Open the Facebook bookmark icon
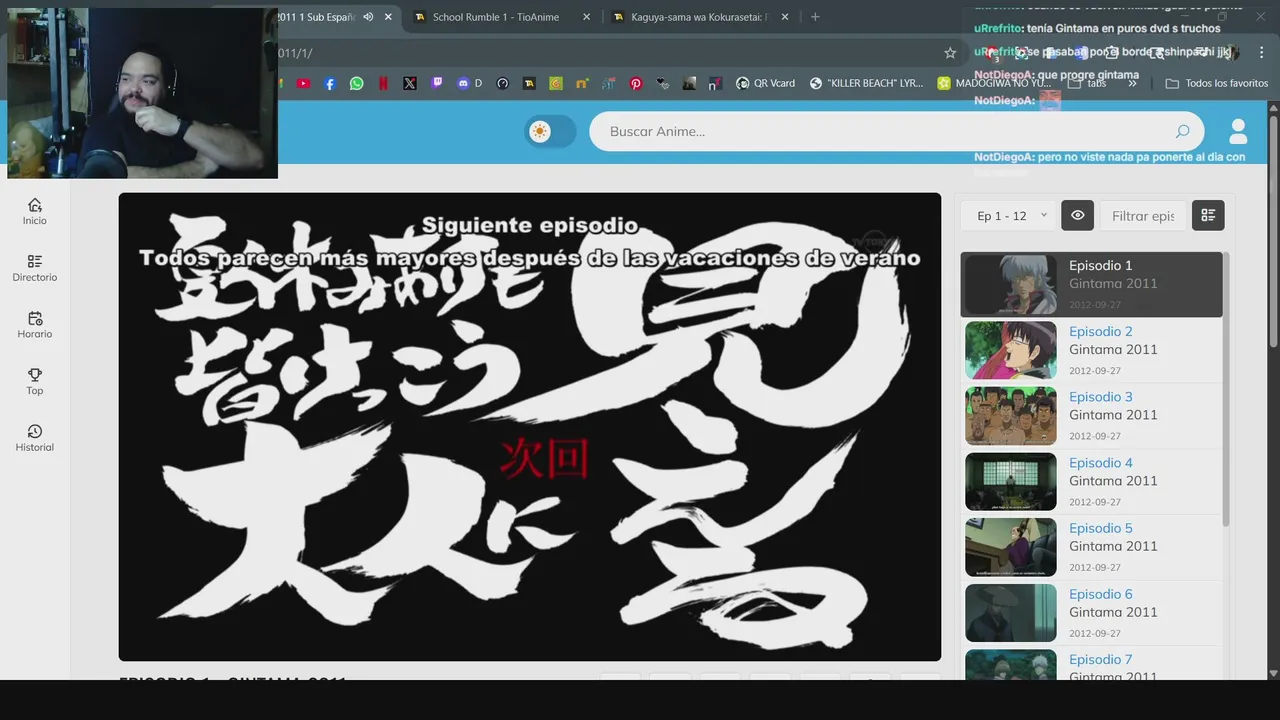This screenshot has height=720, width=1280. tap(330, 83)
